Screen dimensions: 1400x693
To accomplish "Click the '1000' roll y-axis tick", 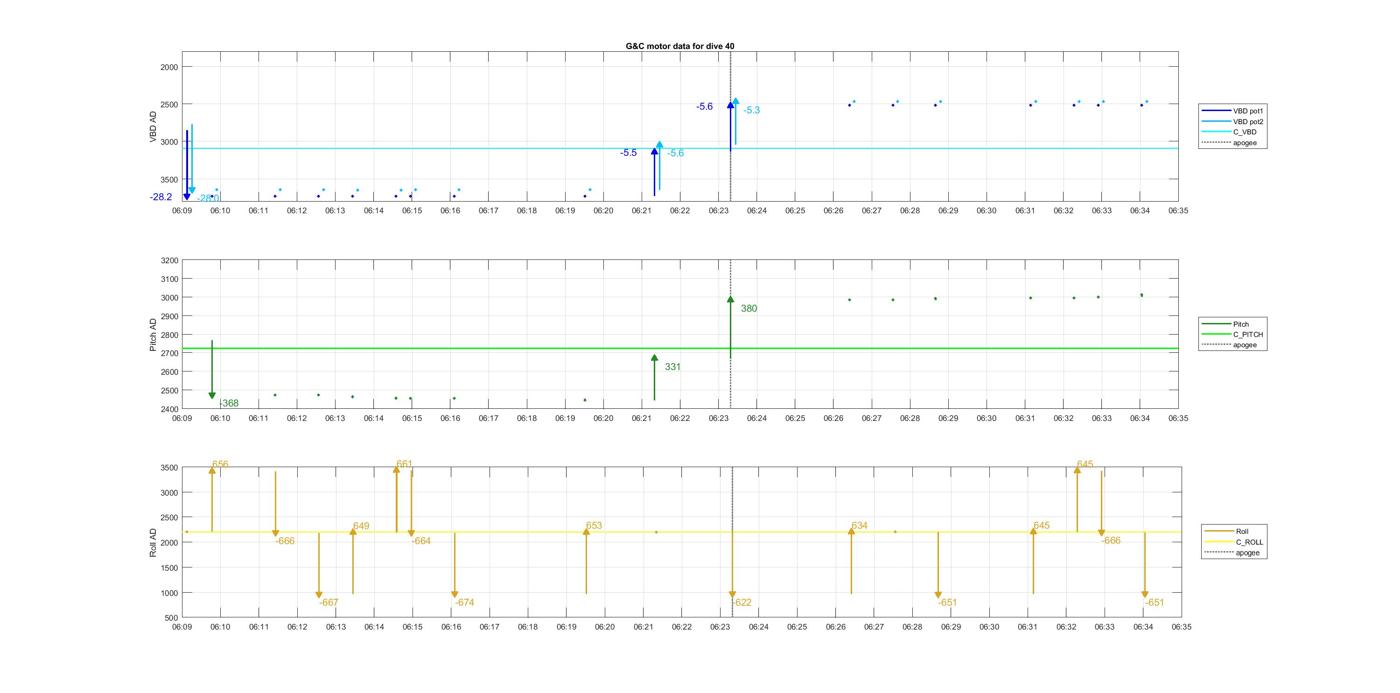I will [168, 593].
